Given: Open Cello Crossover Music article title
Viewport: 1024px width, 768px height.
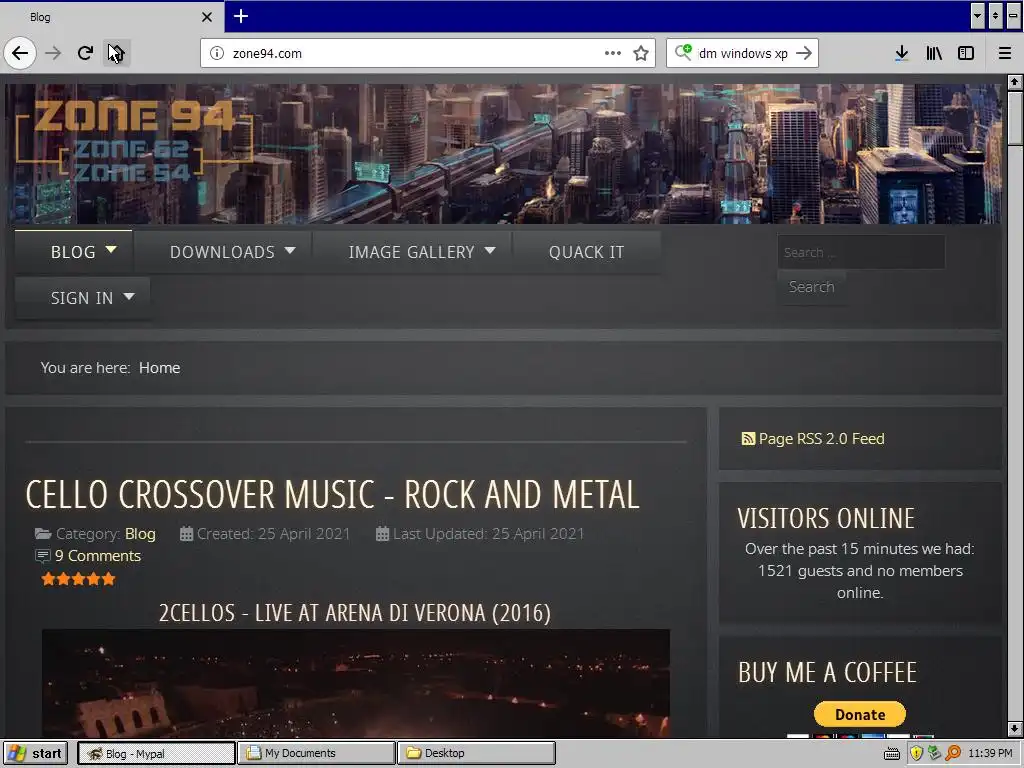Looking at the screenshot, I should coord(332,494).
